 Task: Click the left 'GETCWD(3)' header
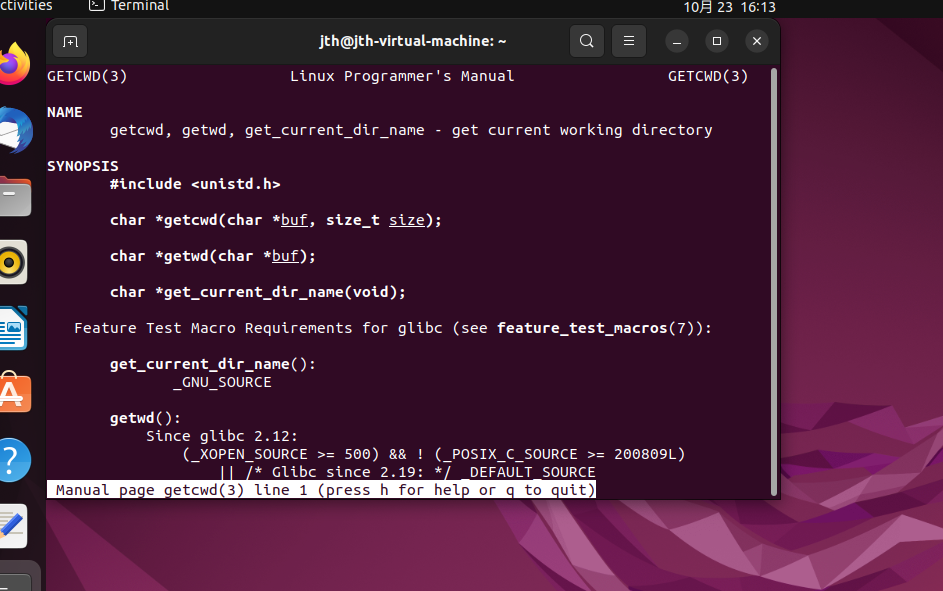[87, 76]
